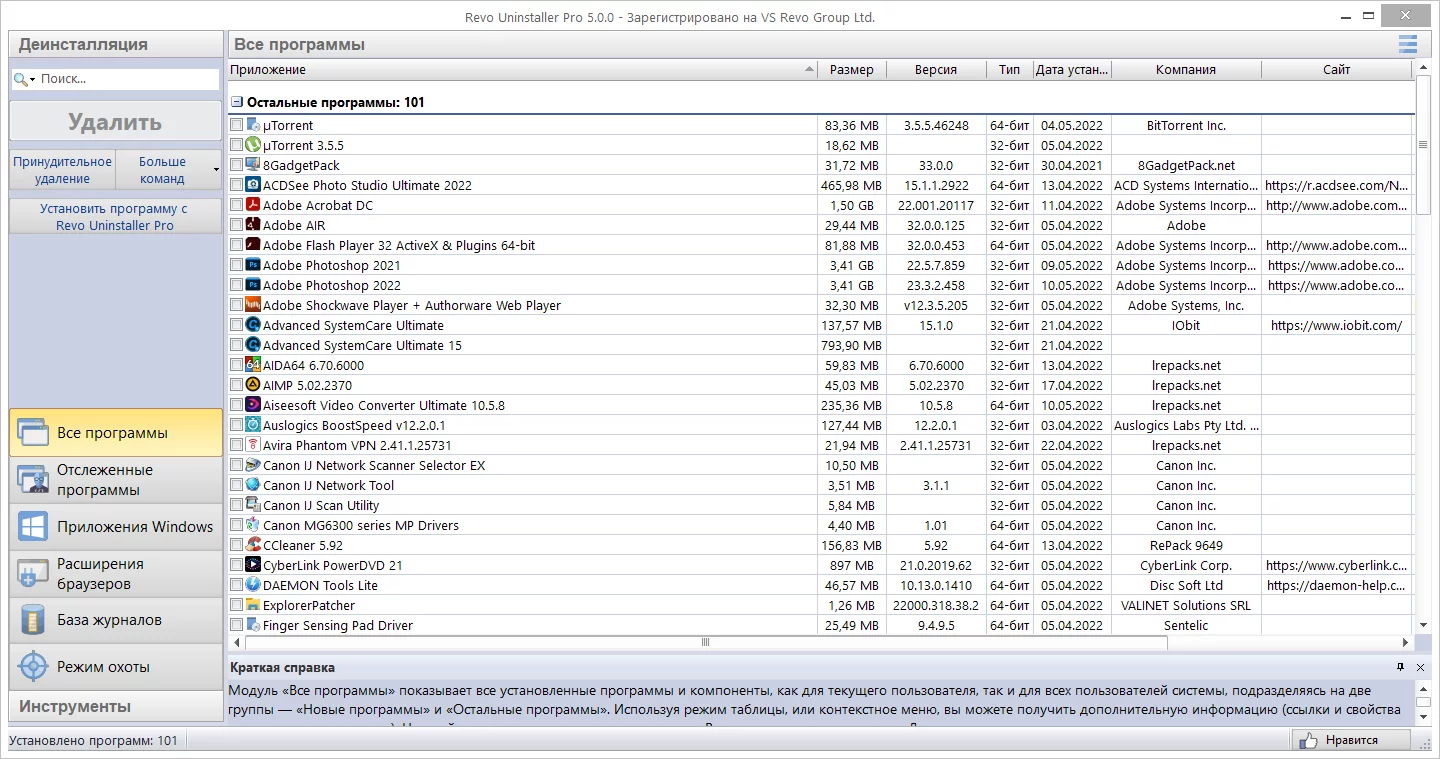Image resolution: width=1440 pixels, height=759 pixels.
Task: Expand the Больше команд dropdown
Action: pyautogui.click(x=168, y=170)
